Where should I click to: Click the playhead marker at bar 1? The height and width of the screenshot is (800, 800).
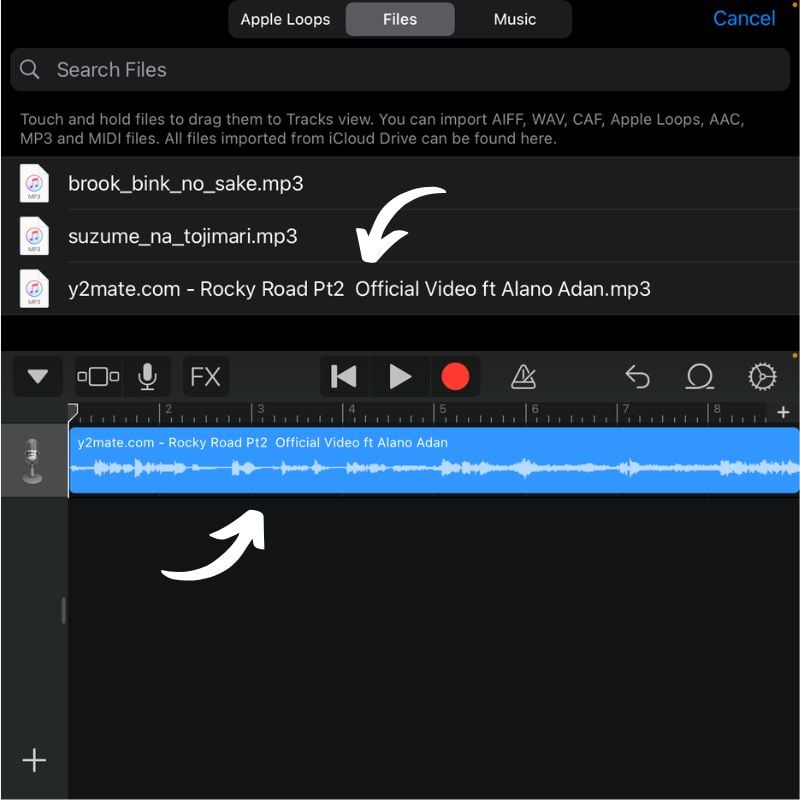click(73, 411)
